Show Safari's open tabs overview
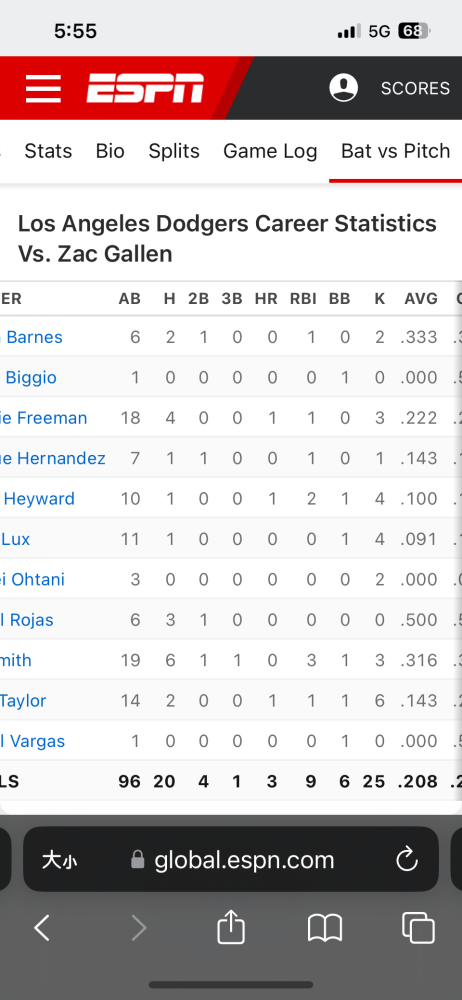The width and height of the screenshot is (462, 1000). (419, 927)
